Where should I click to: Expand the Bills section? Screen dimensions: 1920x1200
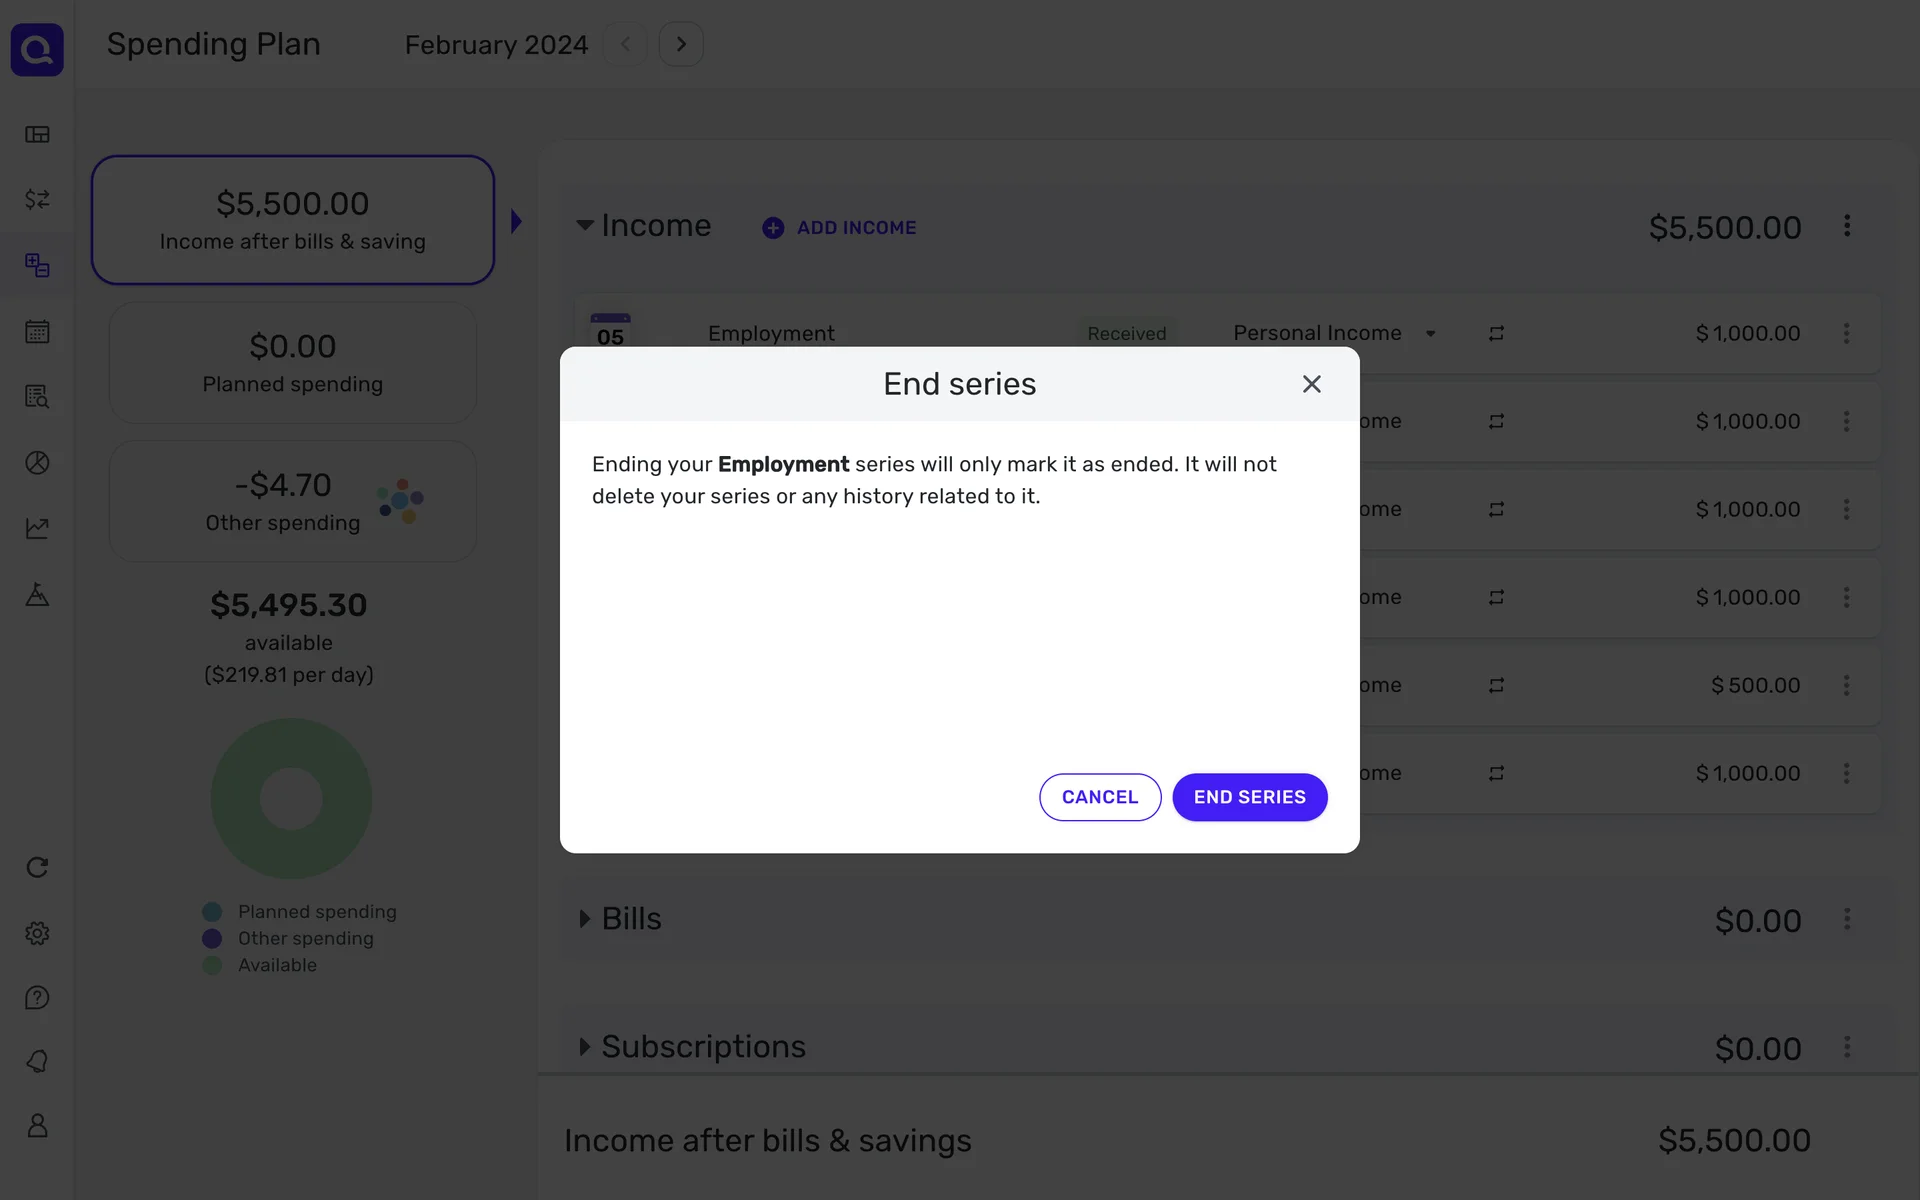(x=585, y=919)
